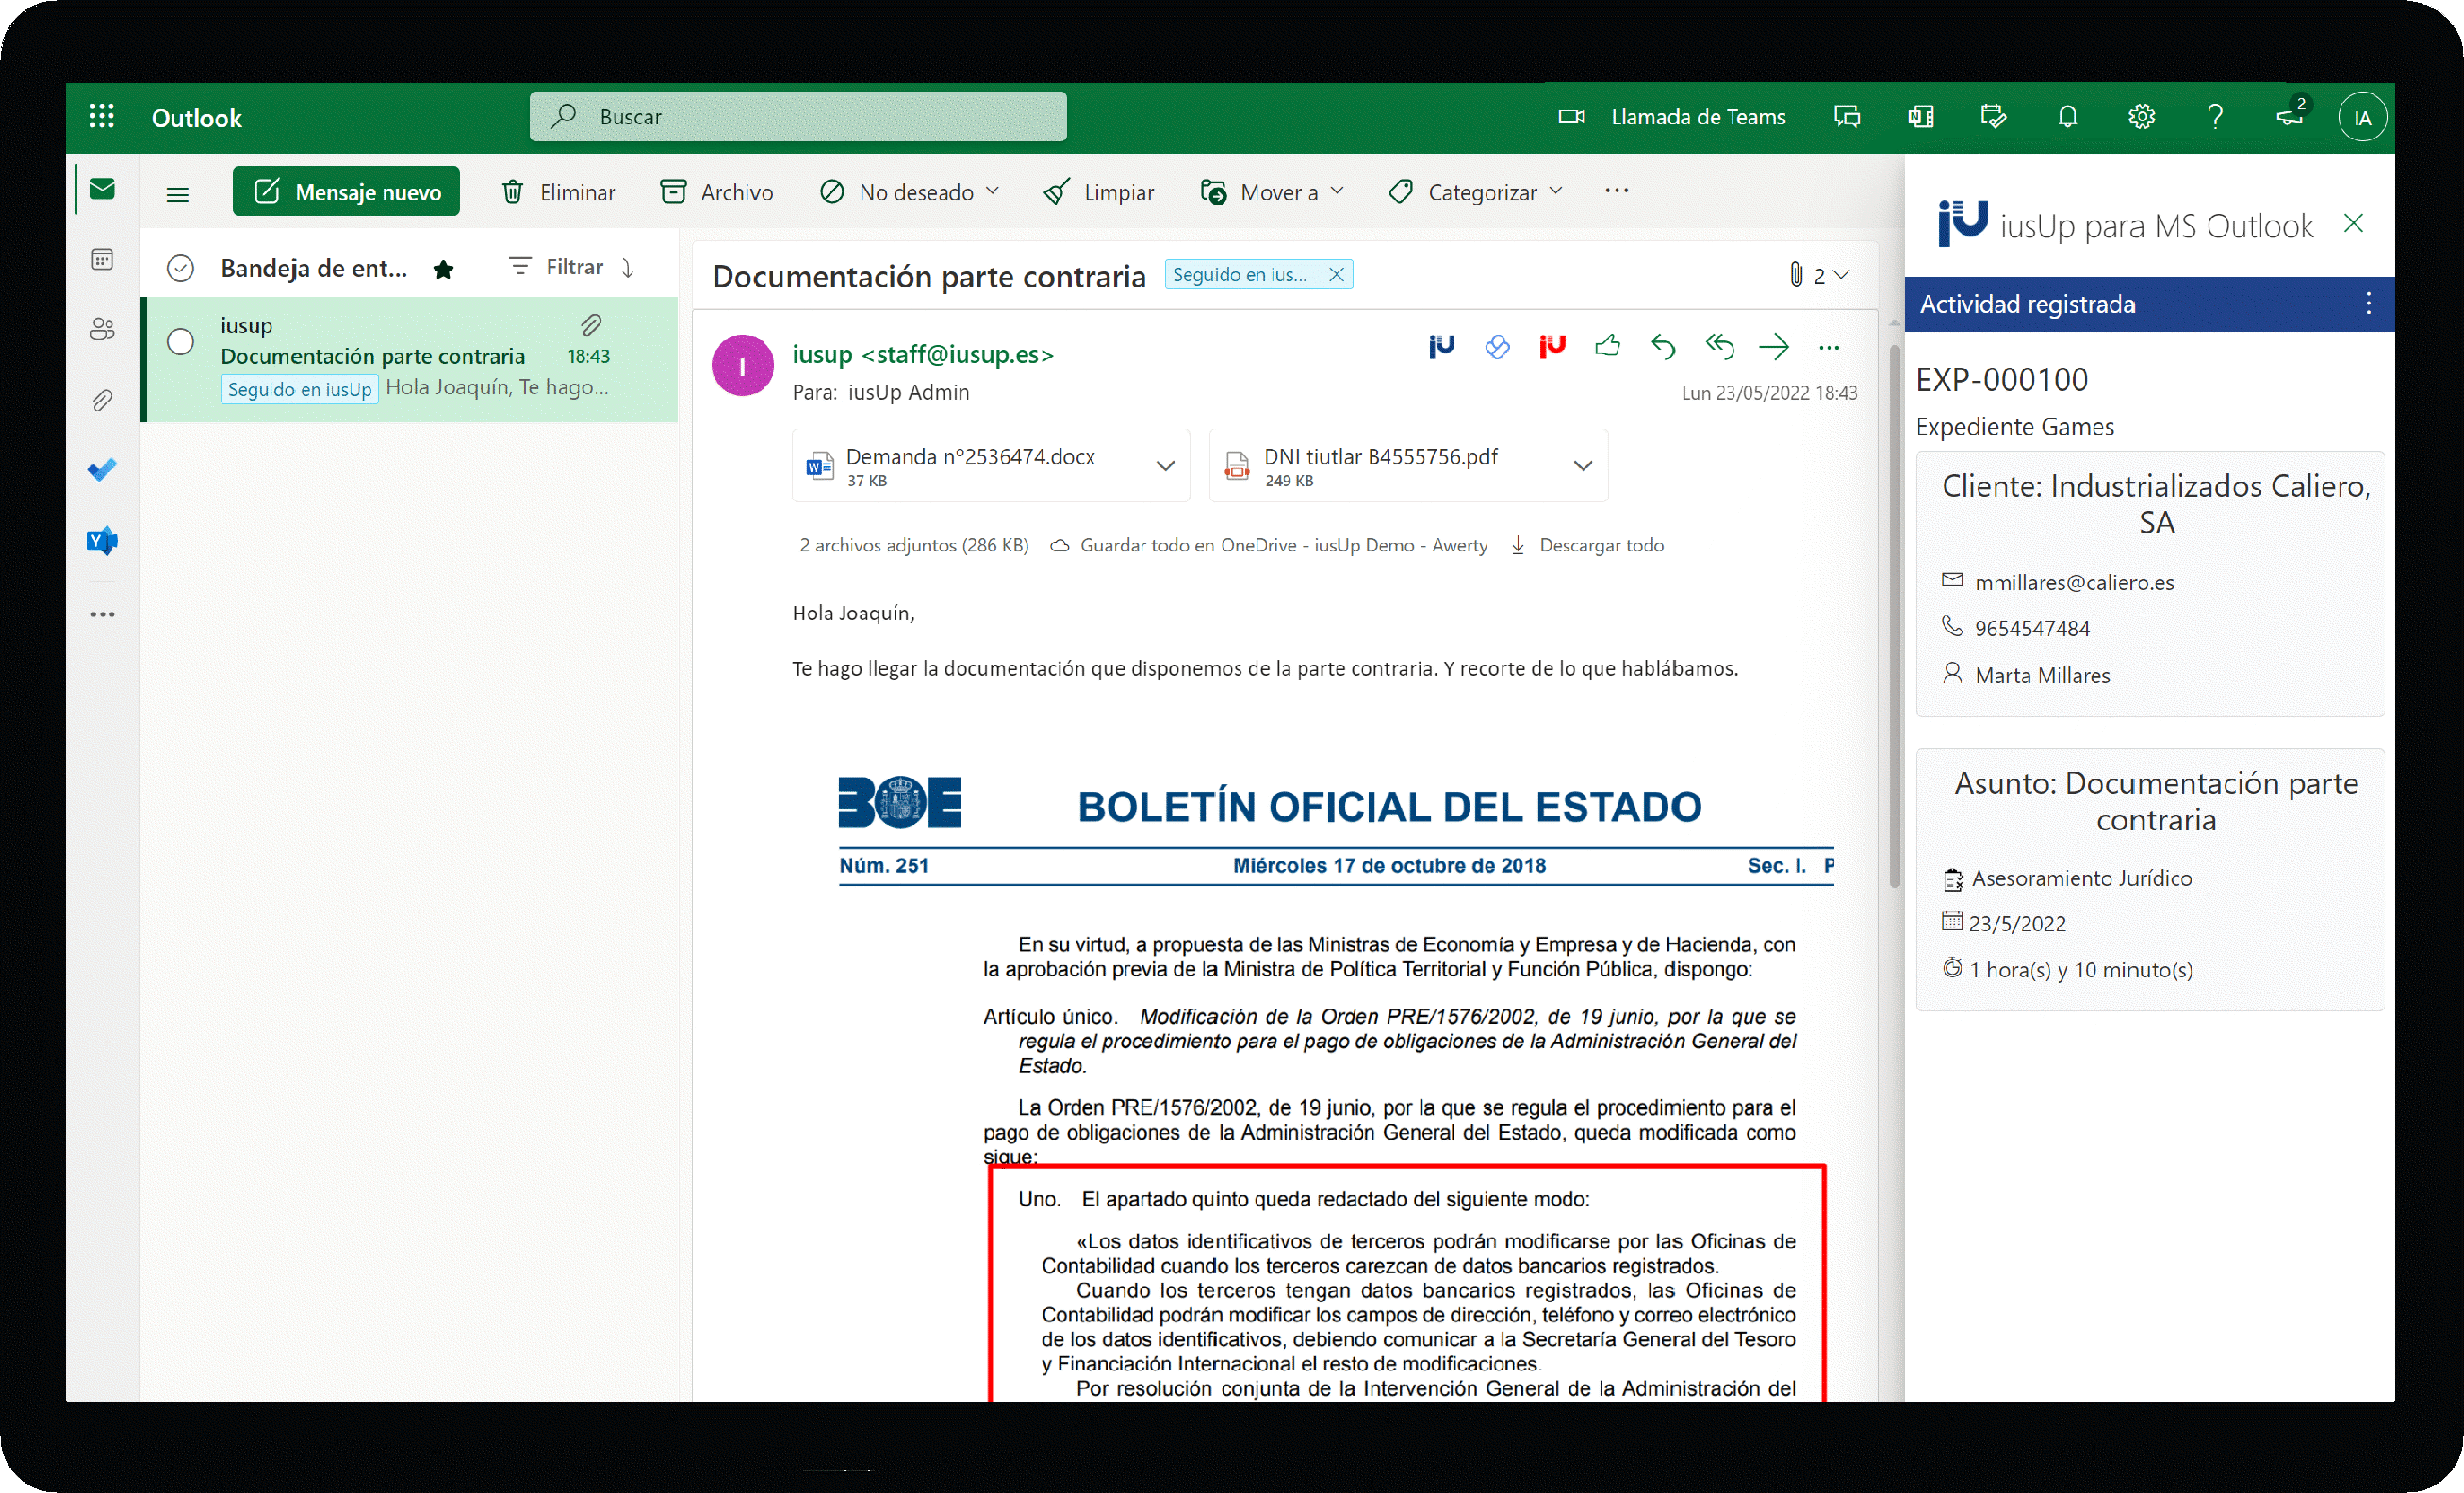The image size is (2464, 1493).
Task: Reply to the message
Action: point(1662,347)
